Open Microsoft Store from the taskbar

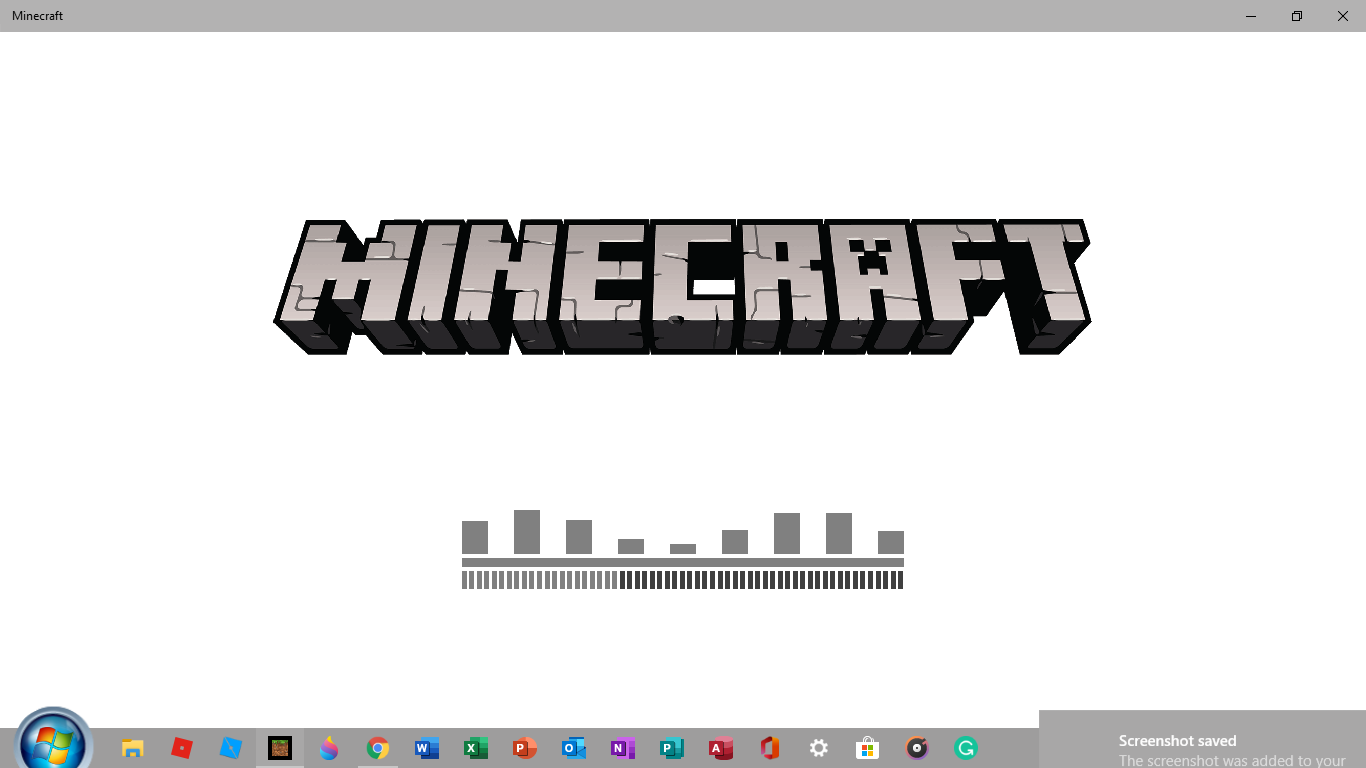[x=867, y=748]
